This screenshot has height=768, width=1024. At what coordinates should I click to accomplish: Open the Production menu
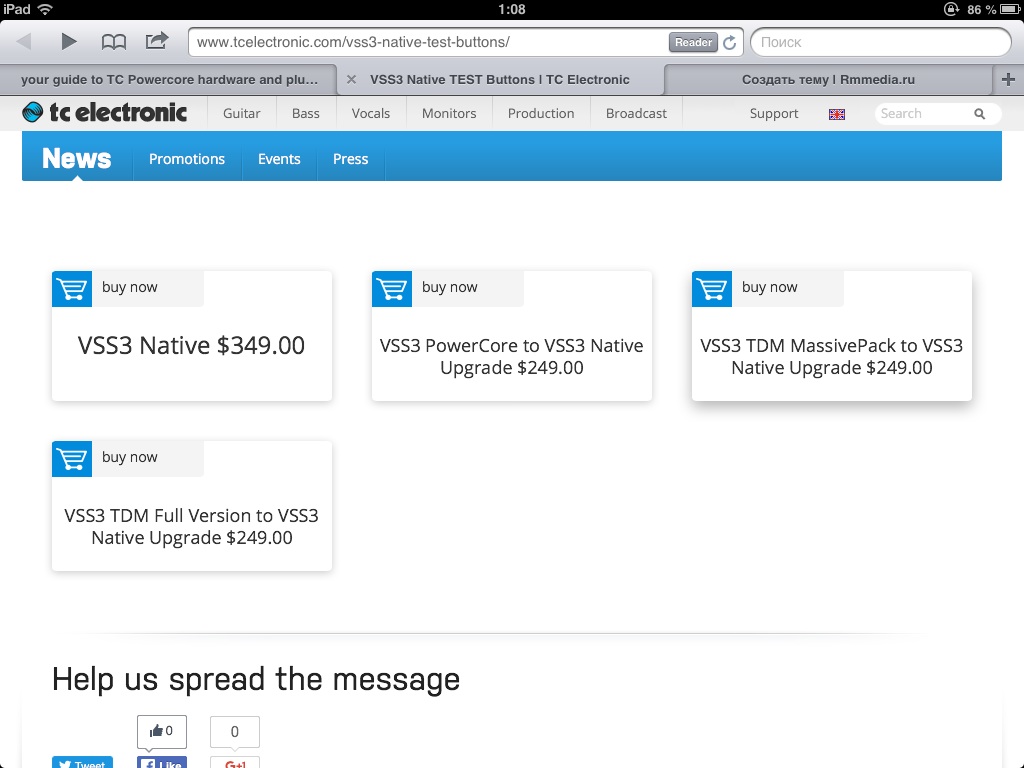[x=541, y=114]
